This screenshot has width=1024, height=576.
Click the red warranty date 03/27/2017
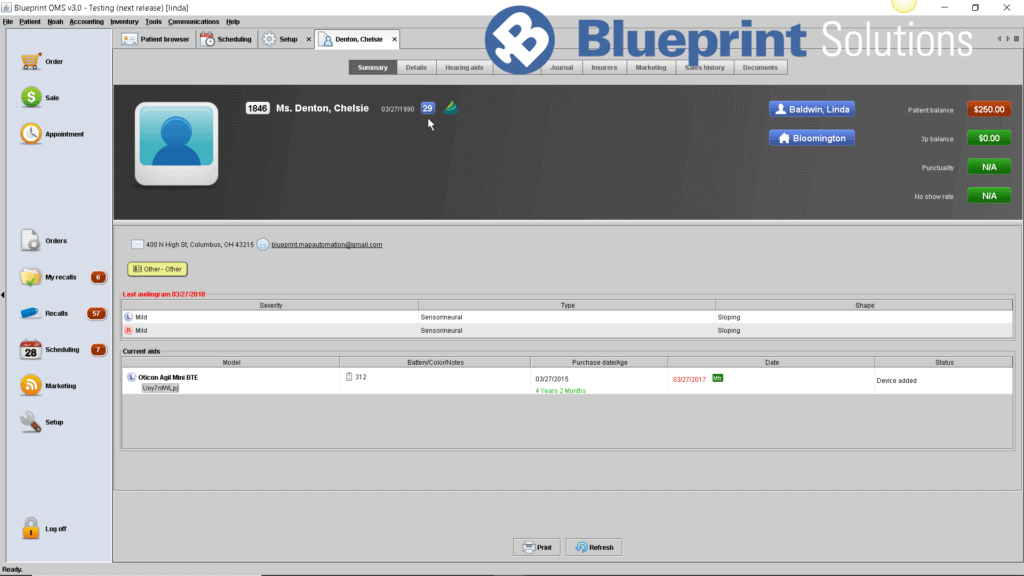689,379
